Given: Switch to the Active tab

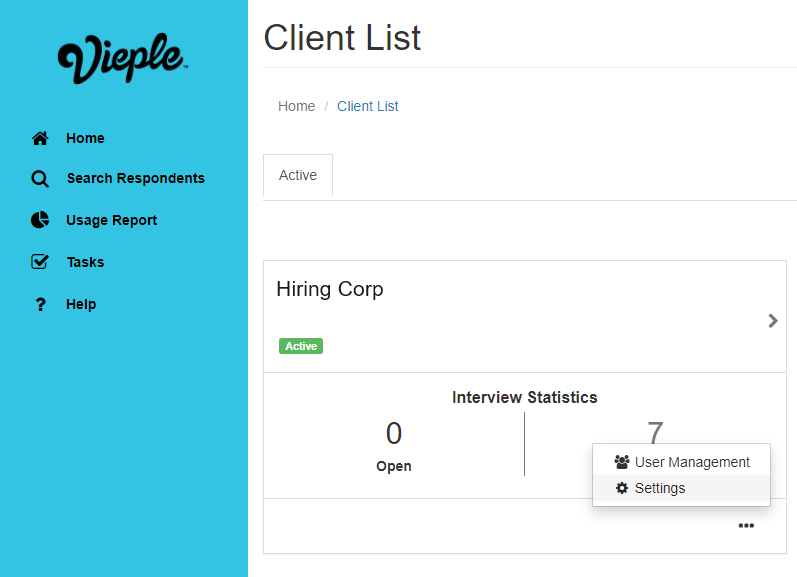Looking at the screenshot, I should (x=298, y=175).
